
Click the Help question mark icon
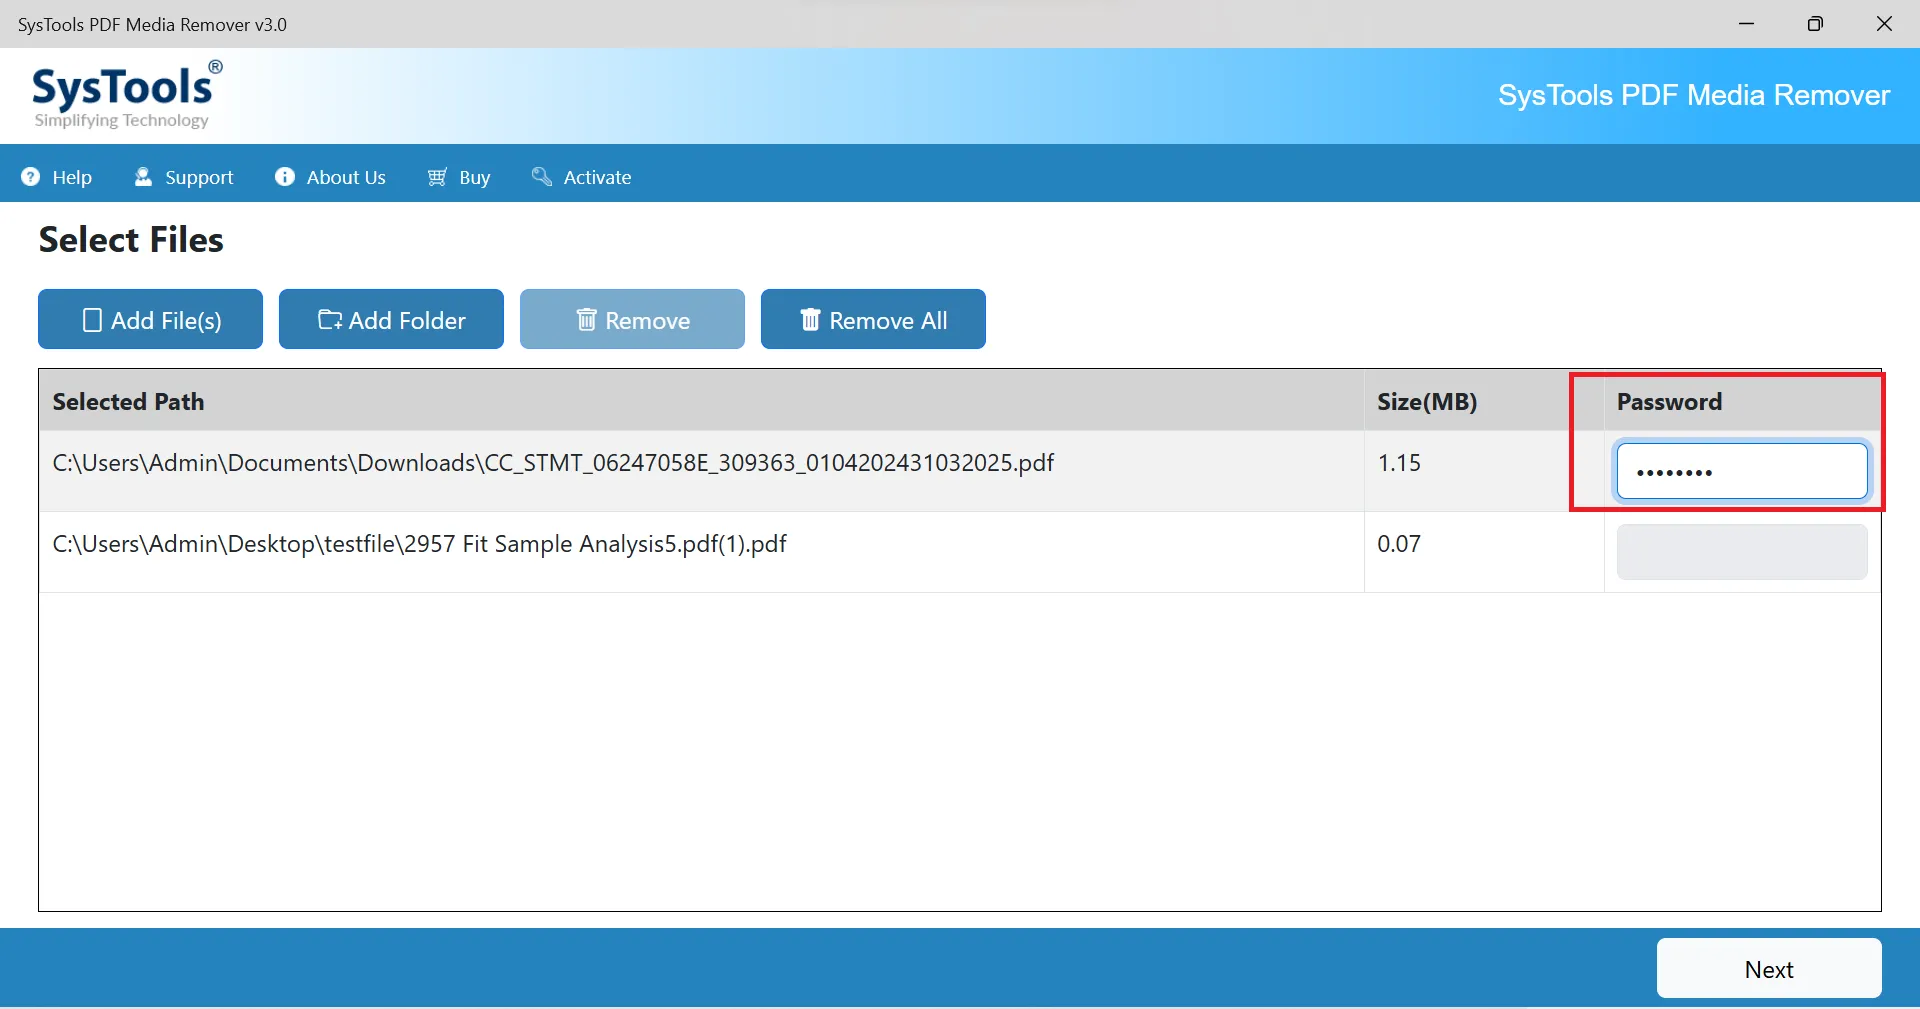[x=31, y=177]
